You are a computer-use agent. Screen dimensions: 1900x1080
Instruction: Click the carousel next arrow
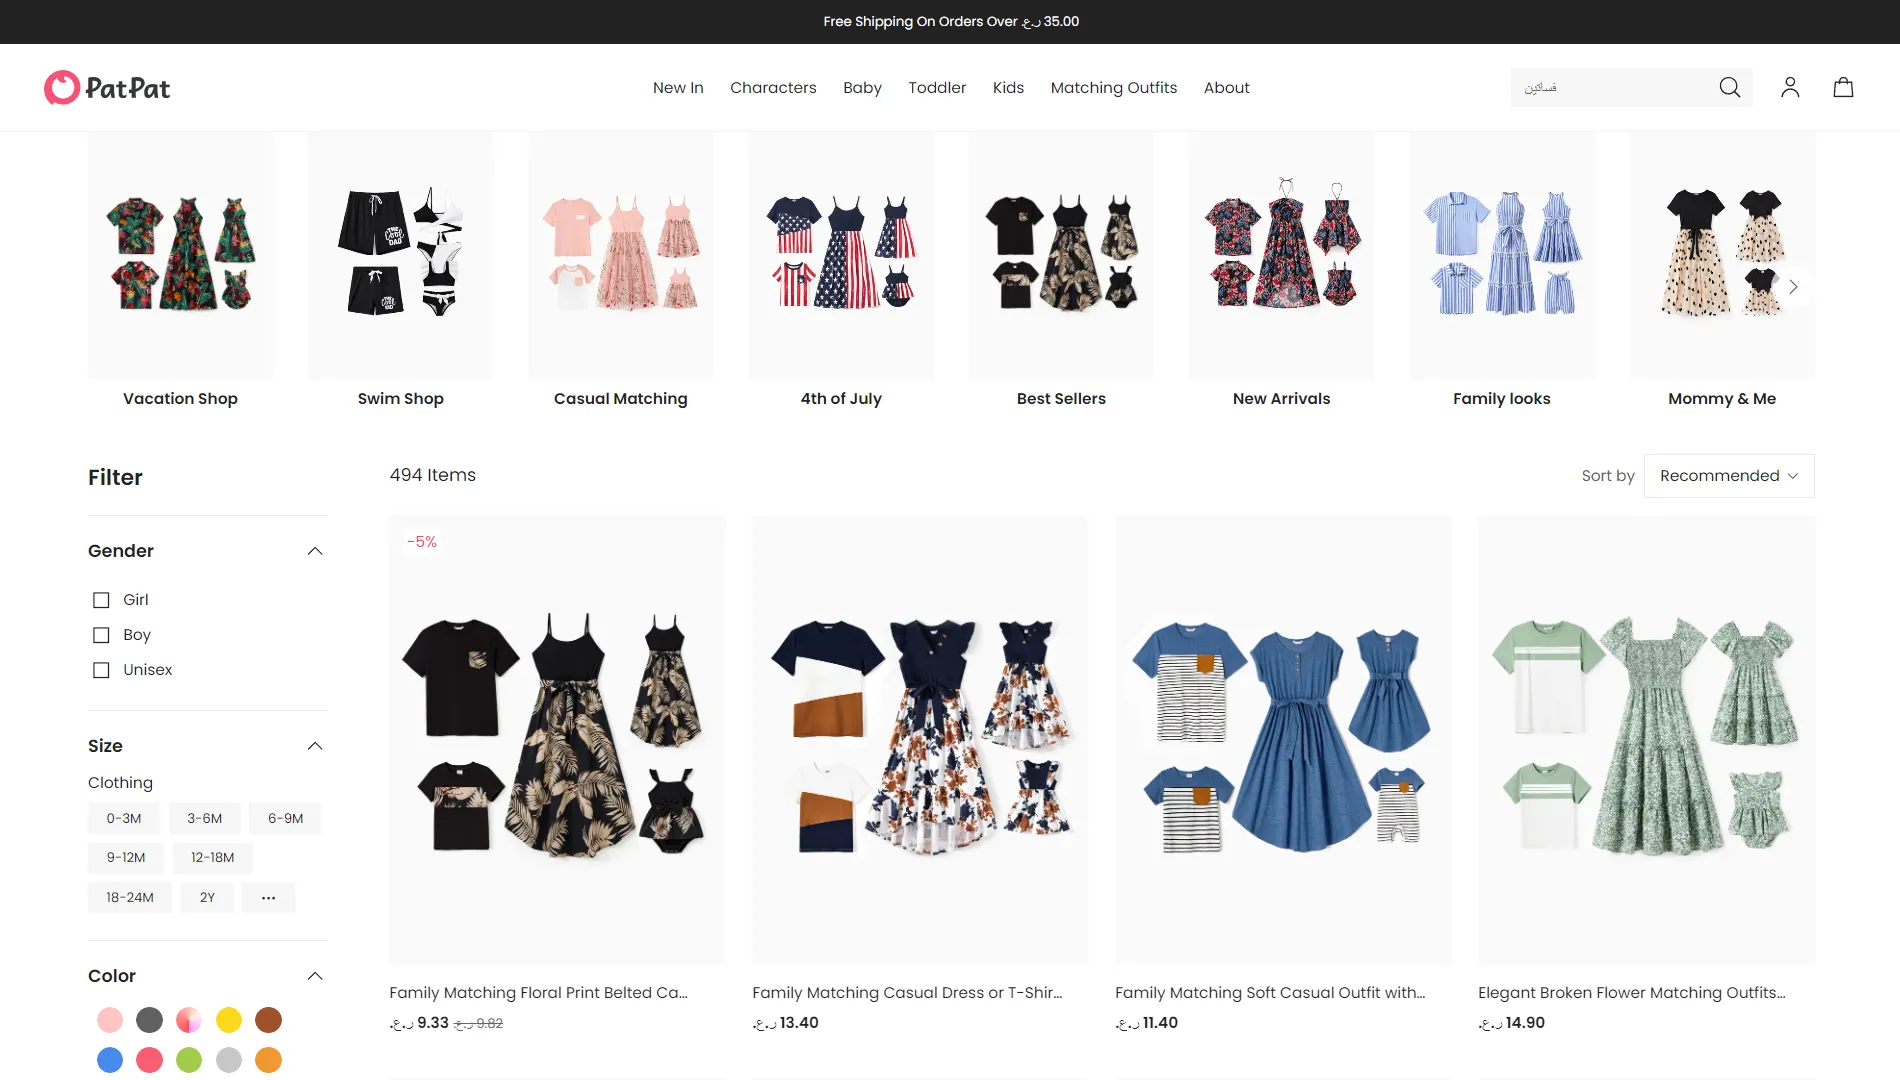pos(1793,287)
